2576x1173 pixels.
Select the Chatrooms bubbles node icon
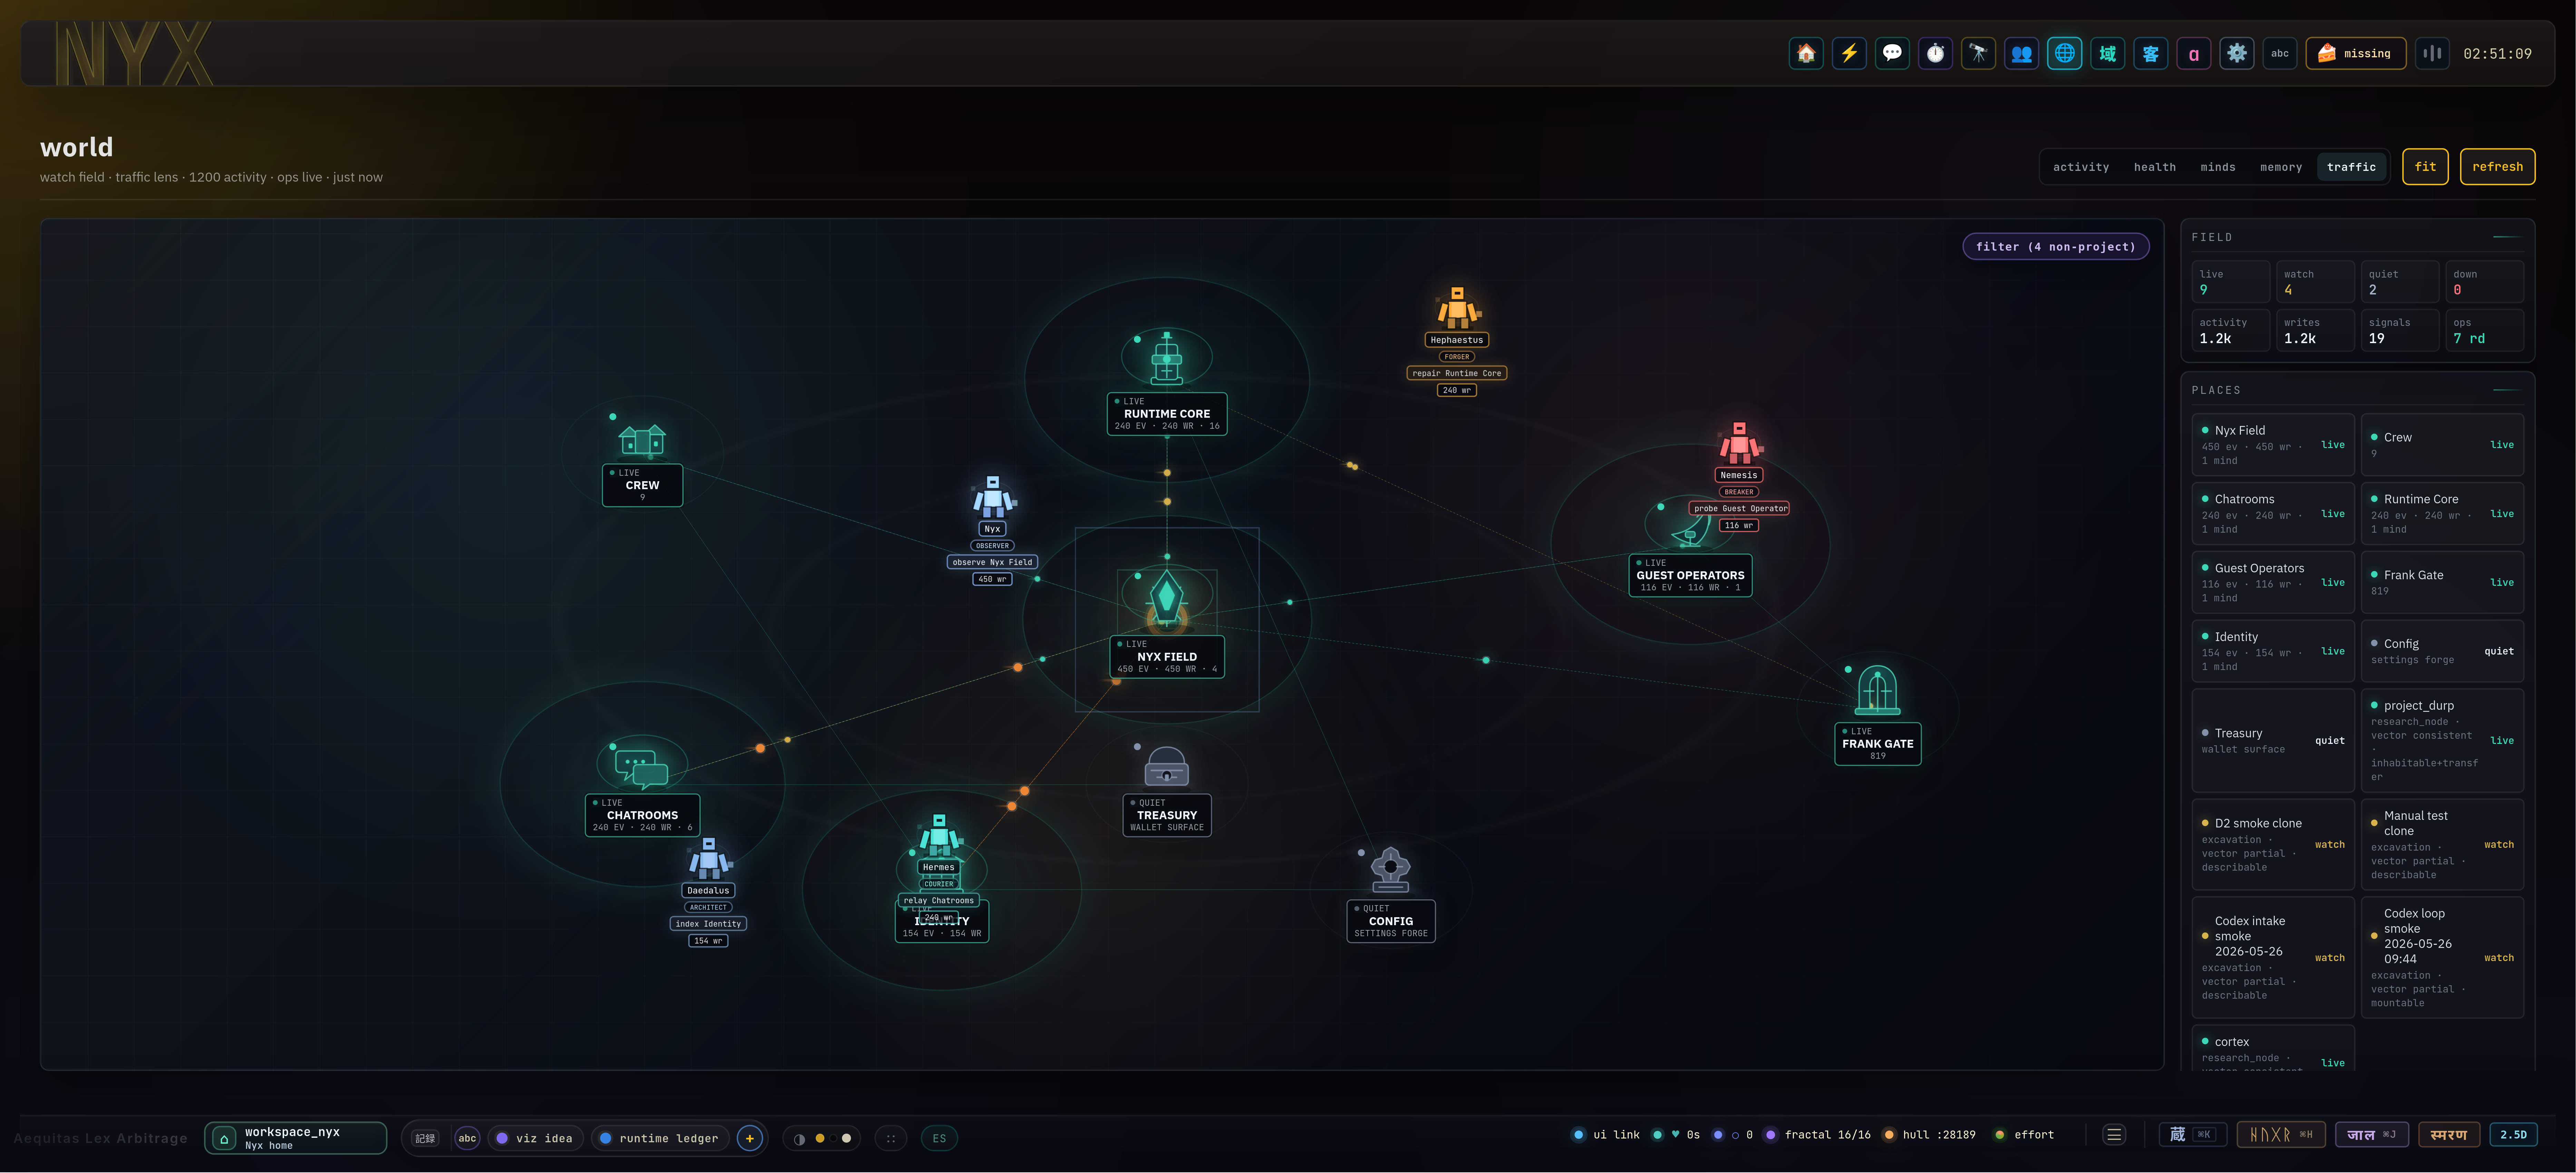[x=641, y=769]
